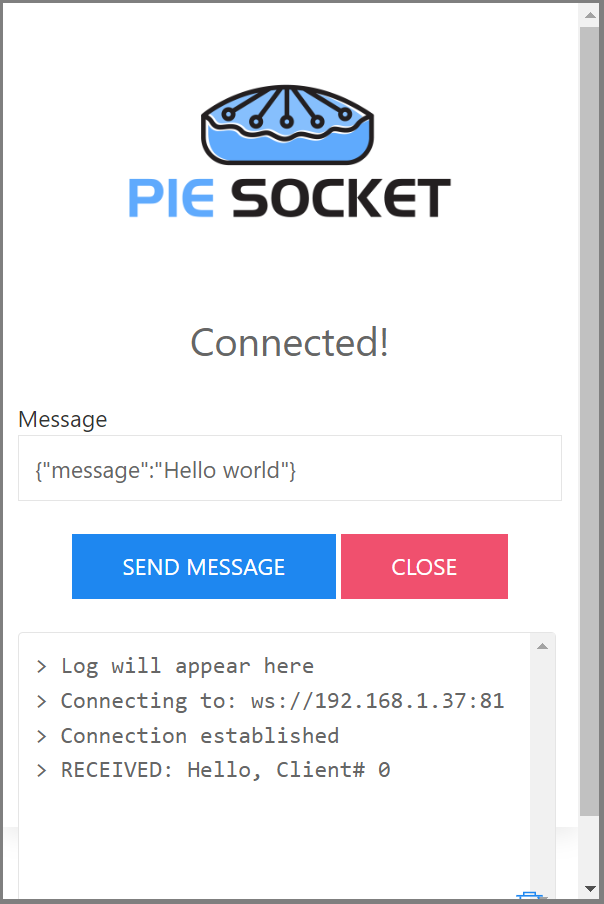Close the WebSocket connection with CLOSE
604x904 pixels.
click(424, 566)
